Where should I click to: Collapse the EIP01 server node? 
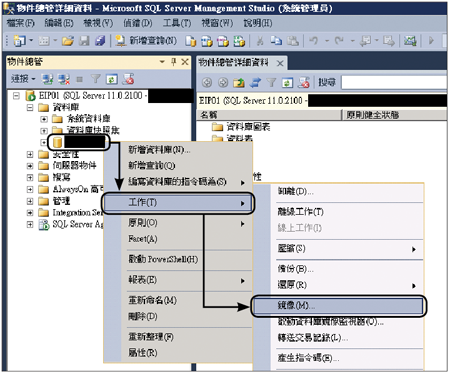(16, 96)
